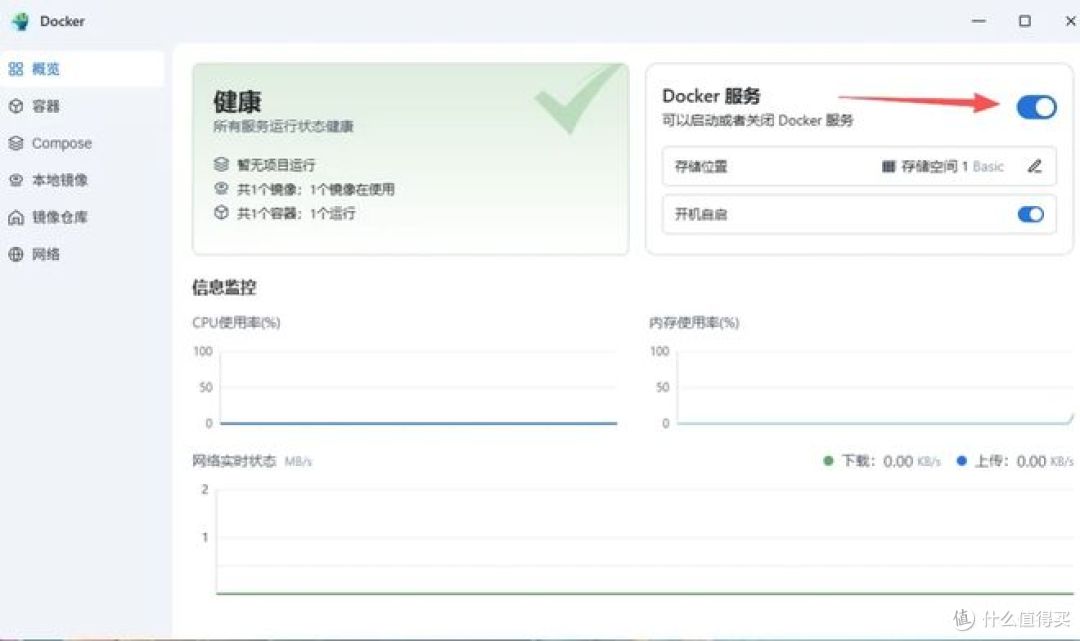Viewport: 1080px width, 641px height.
Task: Click the 共1个容器: 1个运行 line
Action: (296, 213)
